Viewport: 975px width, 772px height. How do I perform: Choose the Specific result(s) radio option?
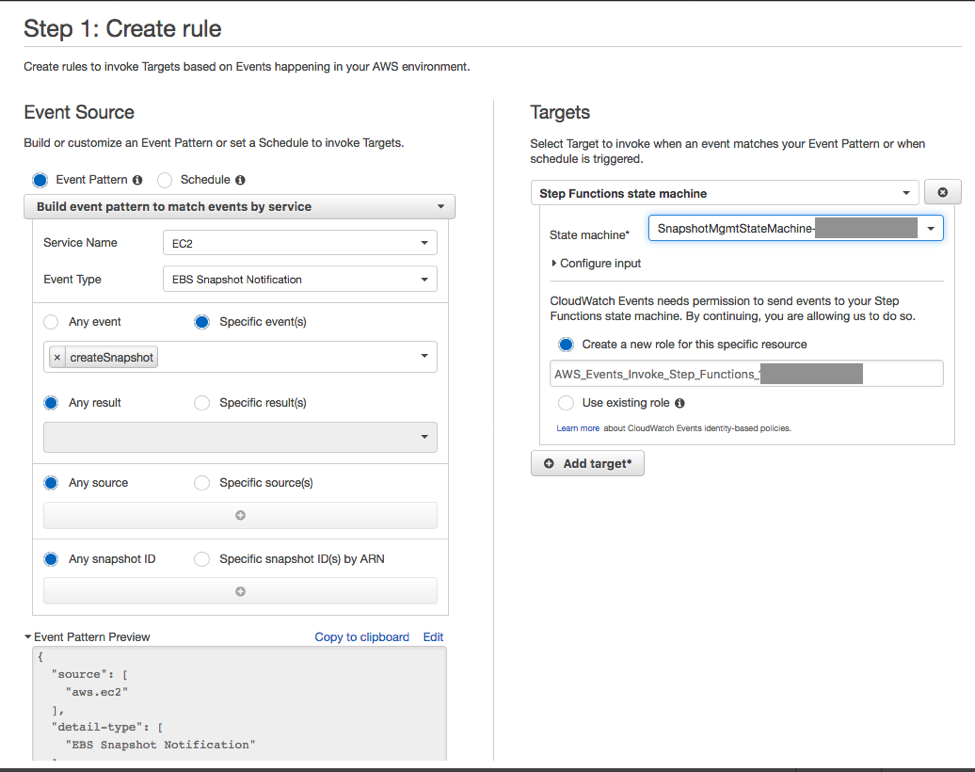[202, 403]
